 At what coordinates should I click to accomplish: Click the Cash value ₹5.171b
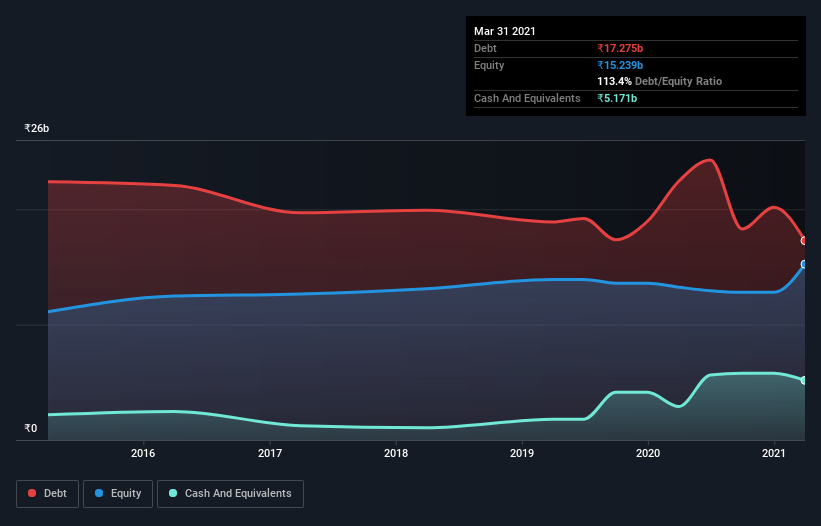click(617, 98)
